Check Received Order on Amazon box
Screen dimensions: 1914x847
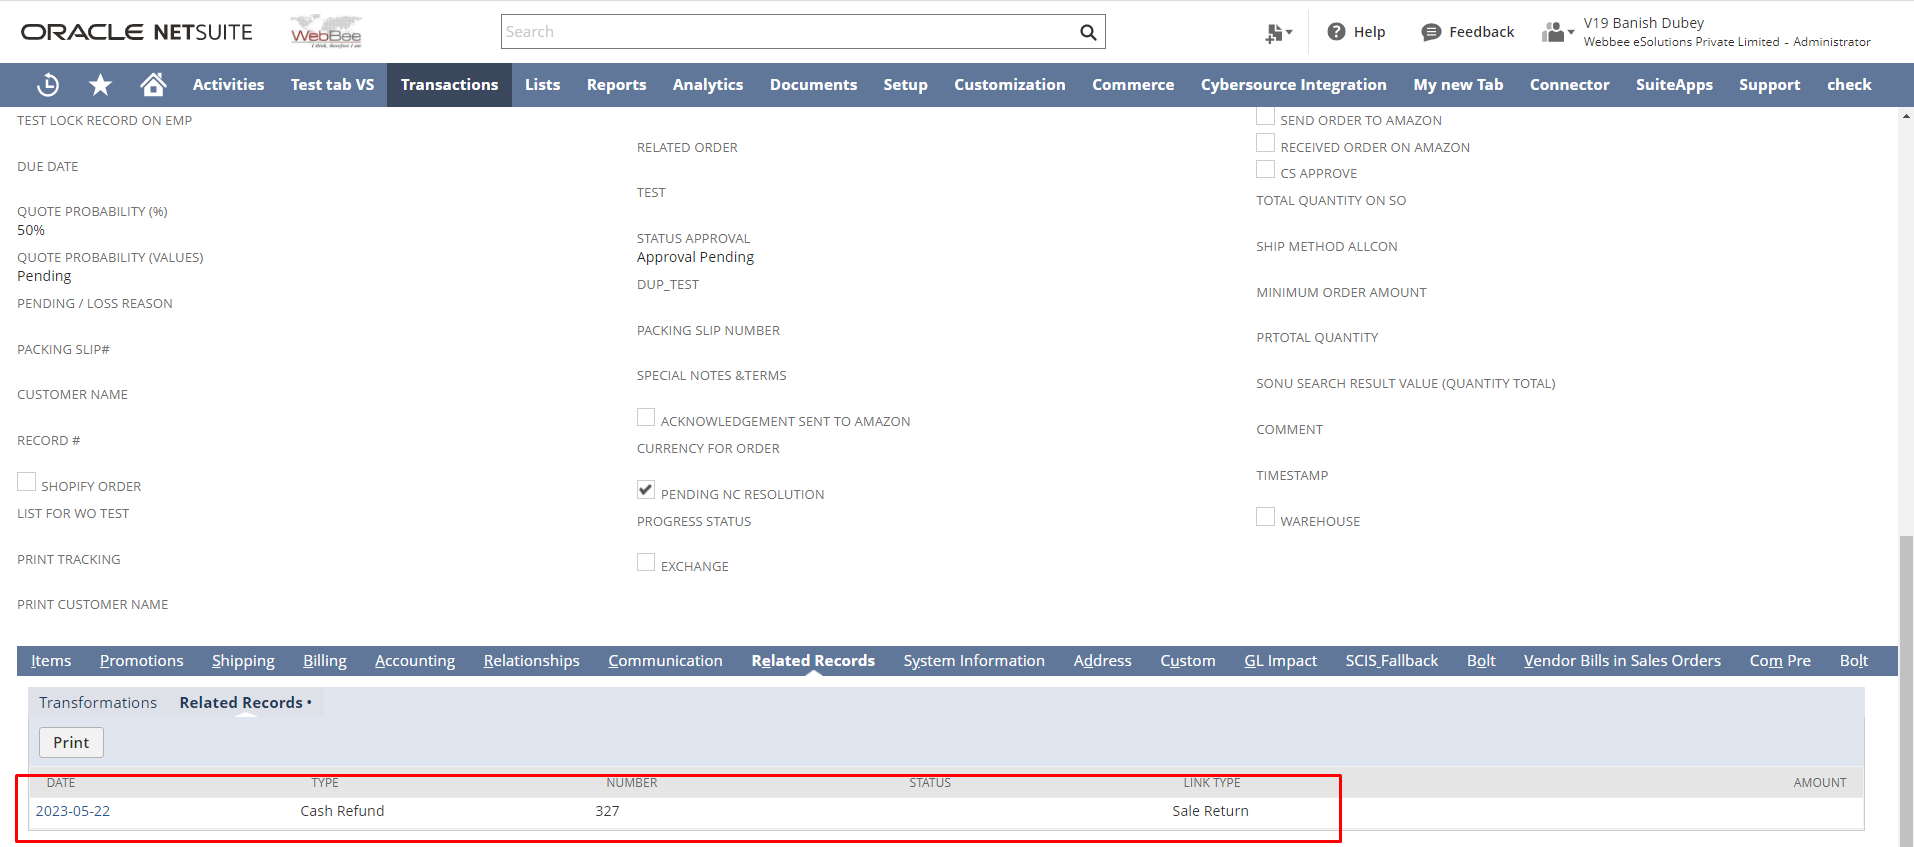pyautogui.click(x=1265, y=143)
